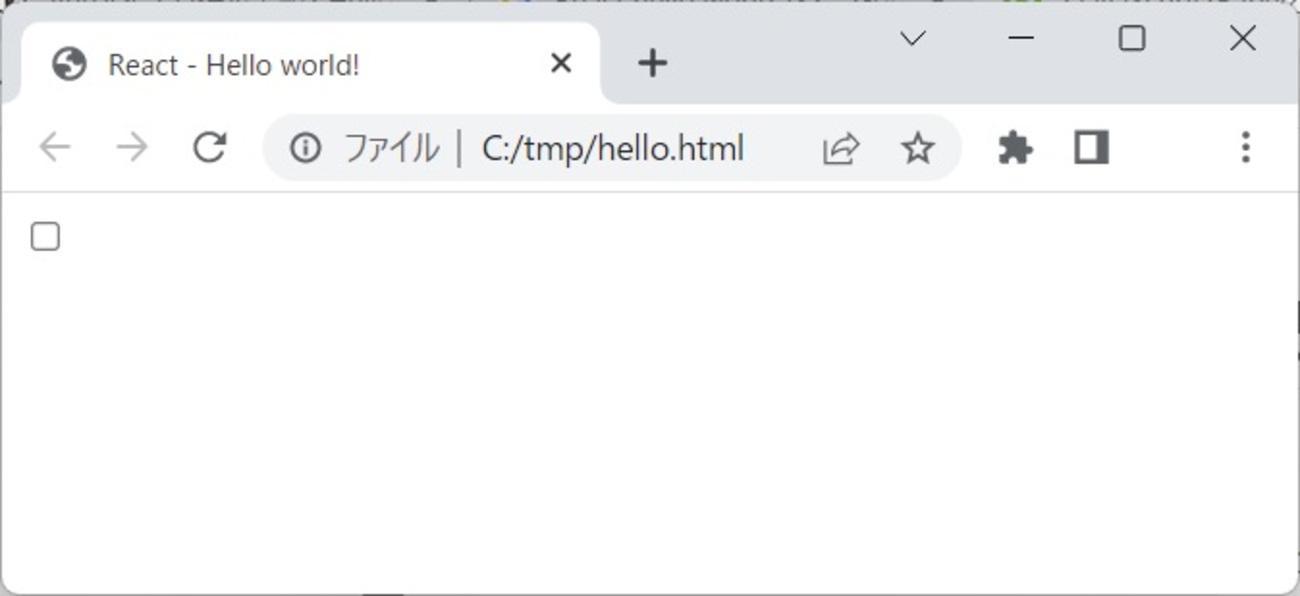The height and width of the screenshot is (596, 1300).
Task: Click the 'ファイル' label in address bar
Action: click(391, 149)
